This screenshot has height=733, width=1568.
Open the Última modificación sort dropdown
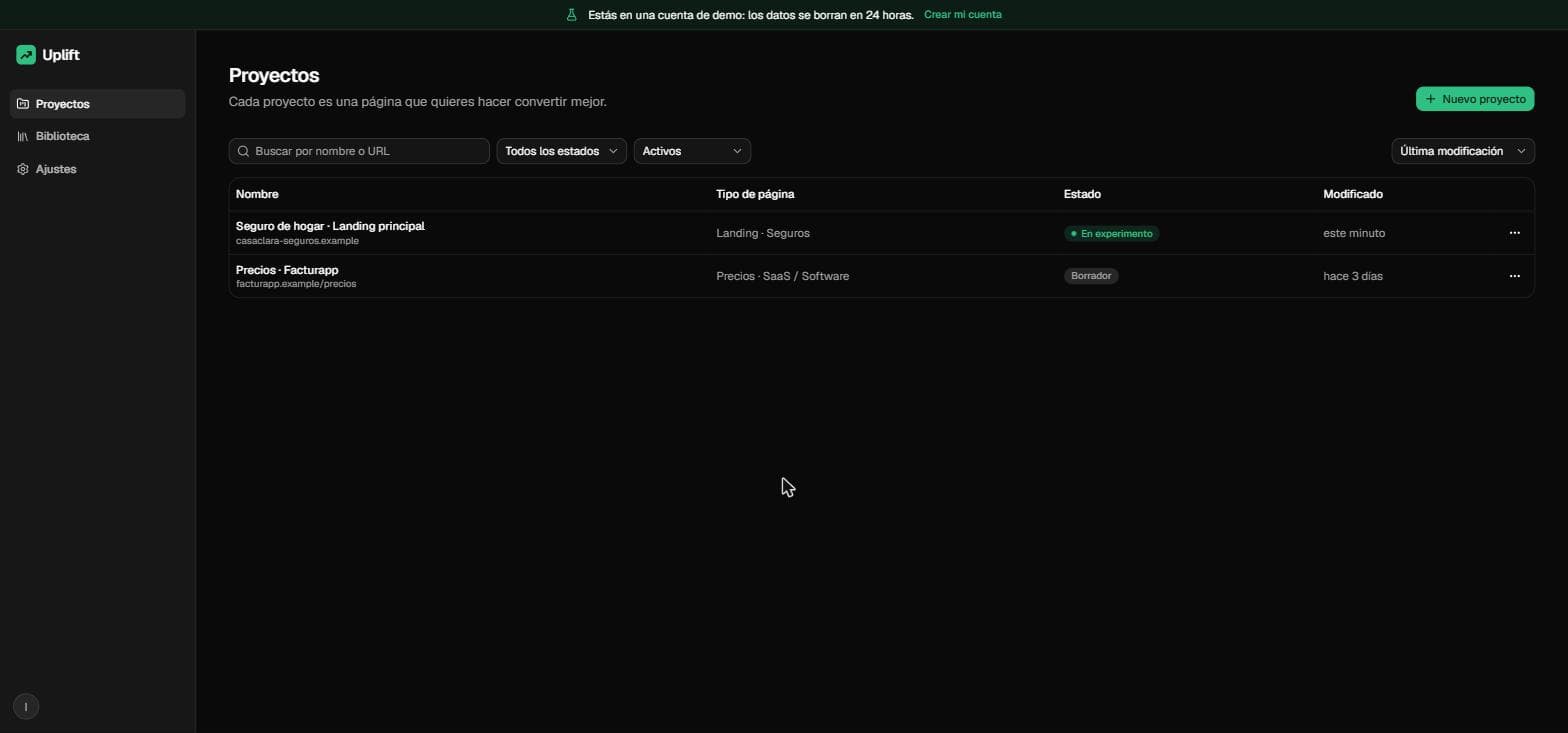[1463, 151]
